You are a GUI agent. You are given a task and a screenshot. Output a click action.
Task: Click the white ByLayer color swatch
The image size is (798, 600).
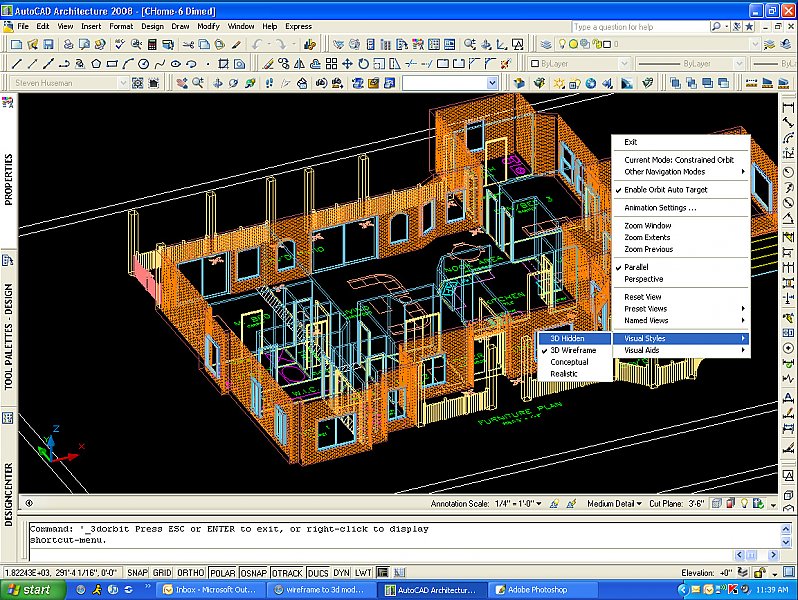535,64
